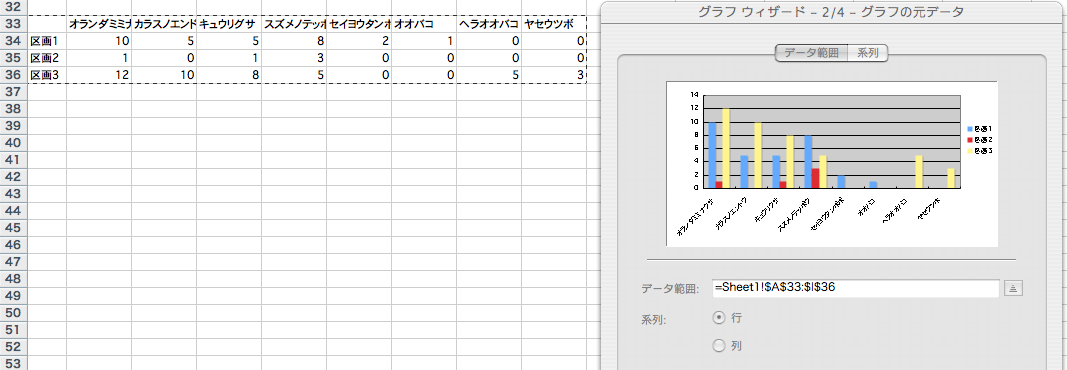Click the cell labeled 区画1
This screenshot has width=1067, height=370.
pos(48,41)
